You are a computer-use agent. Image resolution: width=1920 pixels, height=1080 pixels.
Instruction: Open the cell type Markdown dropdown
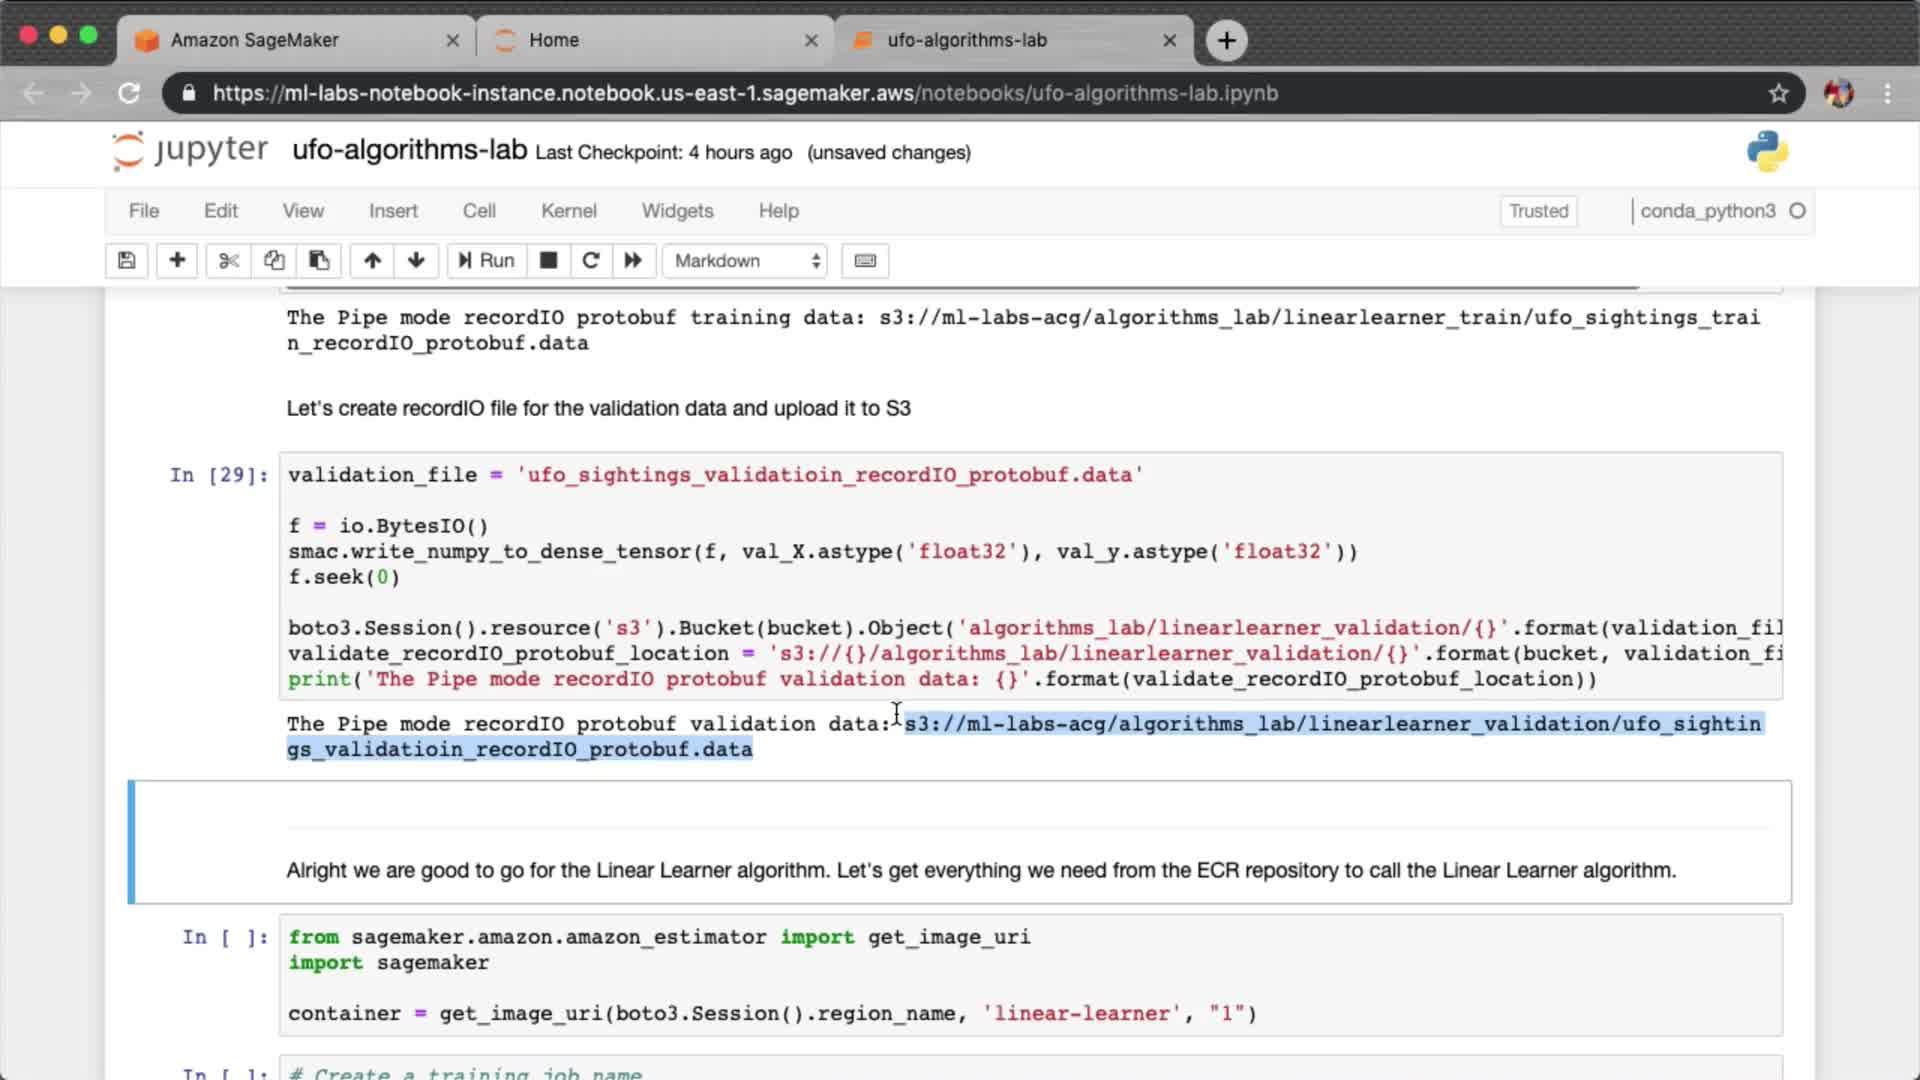click(x=746, y=260)
